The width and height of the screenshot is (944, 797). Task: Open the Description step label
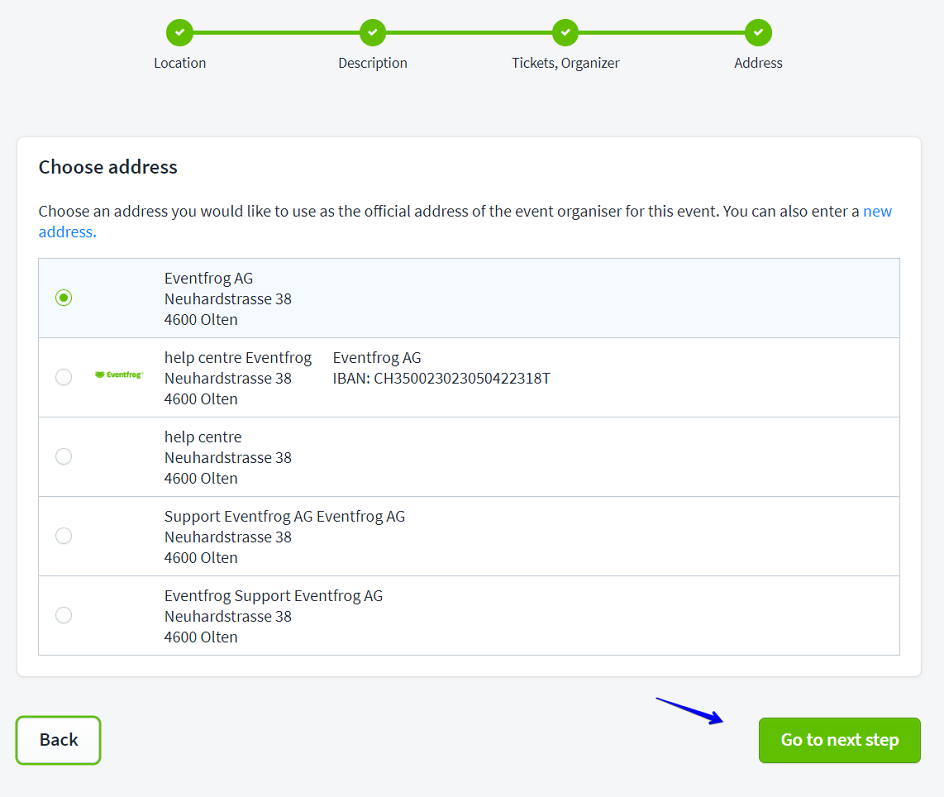pos(373,63)
